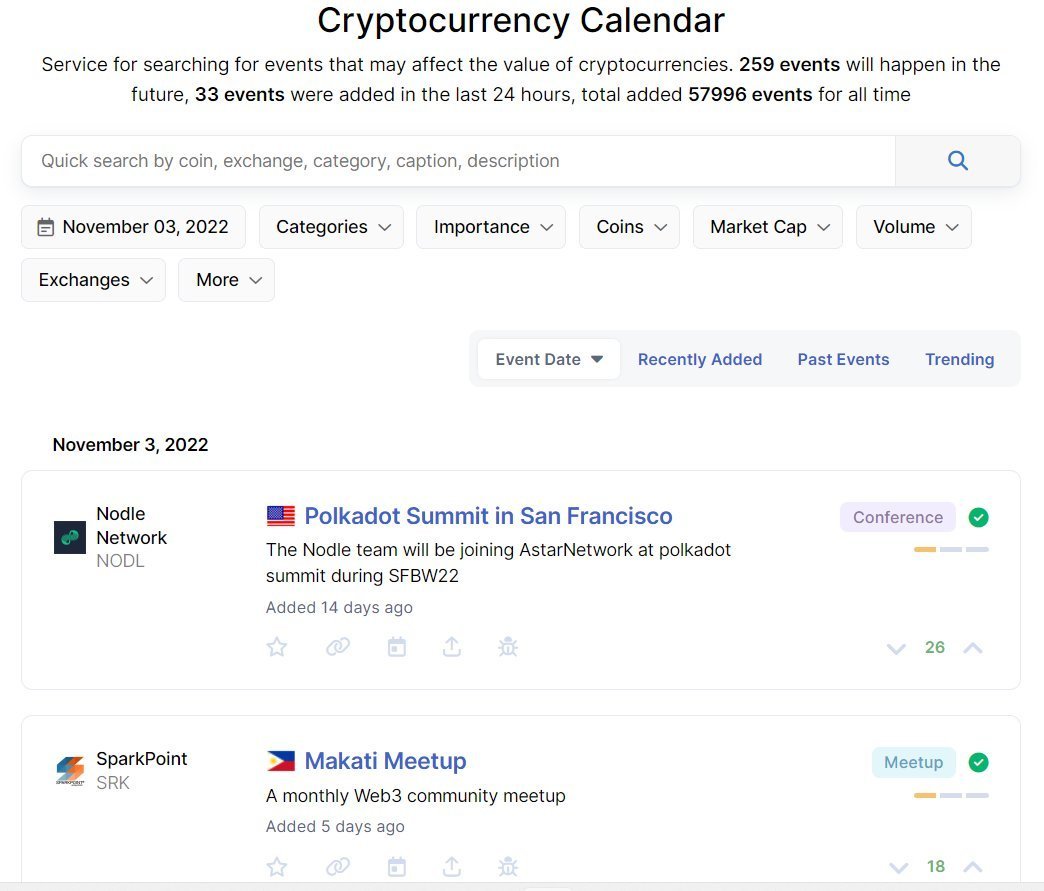Click the importance level bar on Makati Meetup
This screenshot has width=1044, height=891.
click(950, 796)
